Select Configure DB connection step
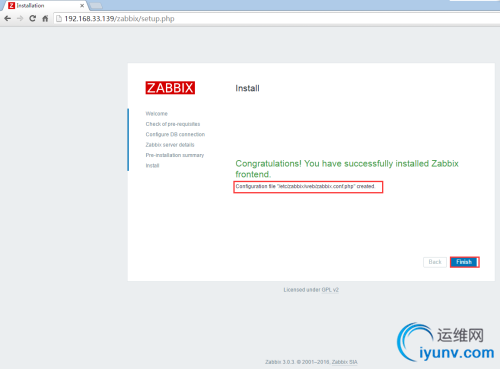Screen dimensions: 500x369 175,134
